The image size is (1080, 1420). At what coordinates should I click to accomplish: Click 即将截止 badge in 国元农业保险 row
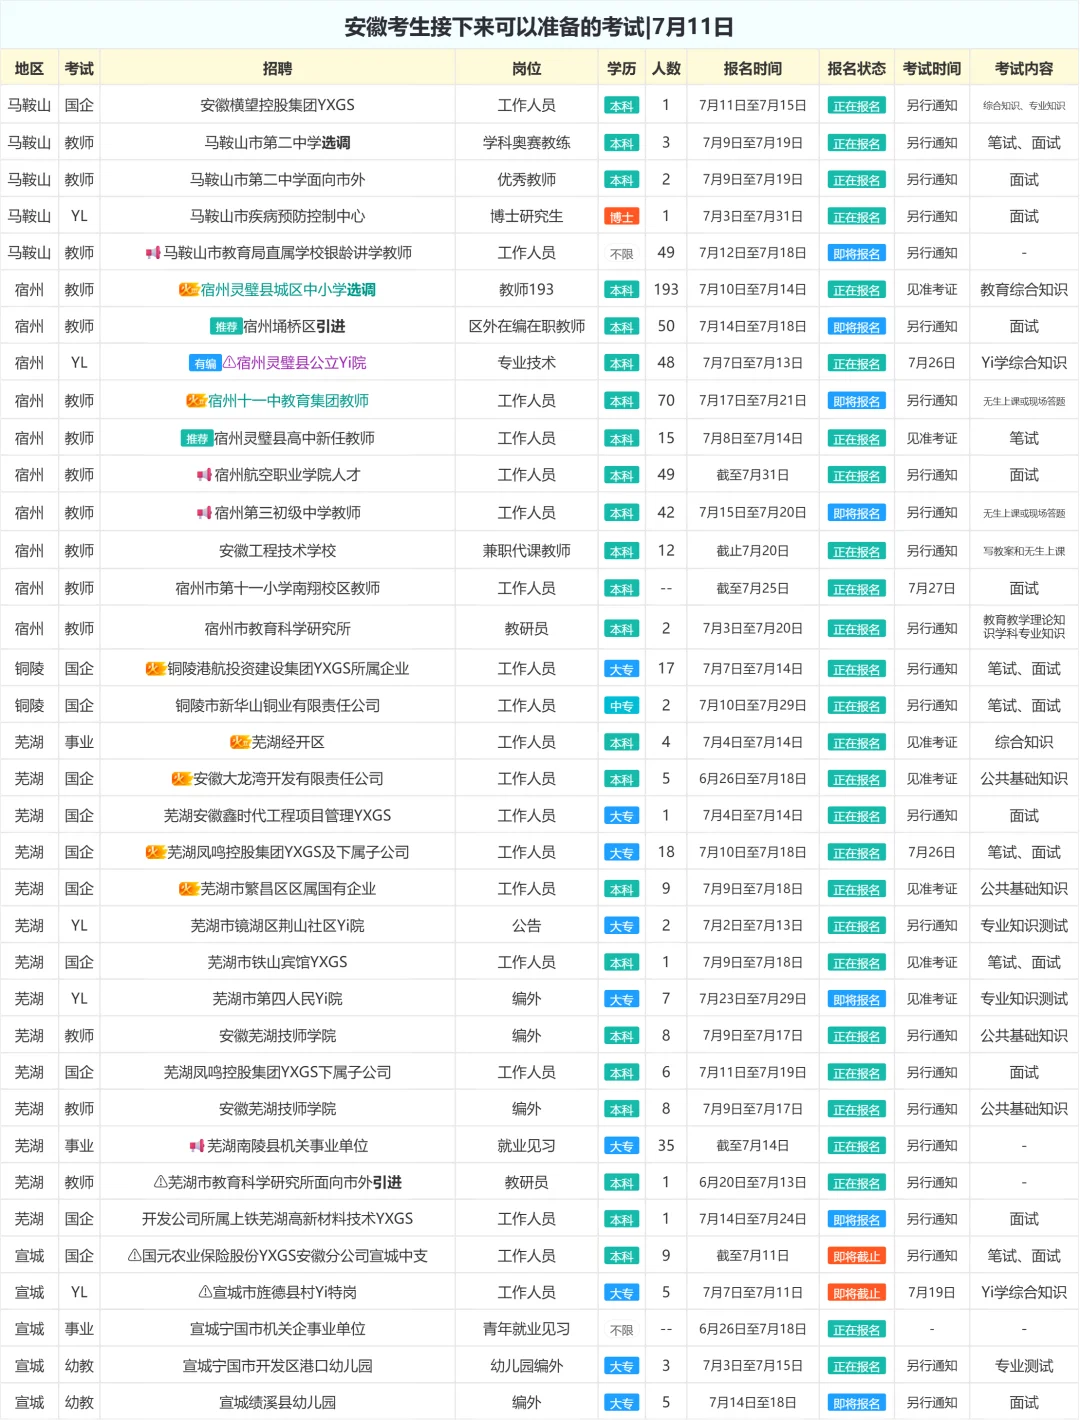[x=857, y=1257]
